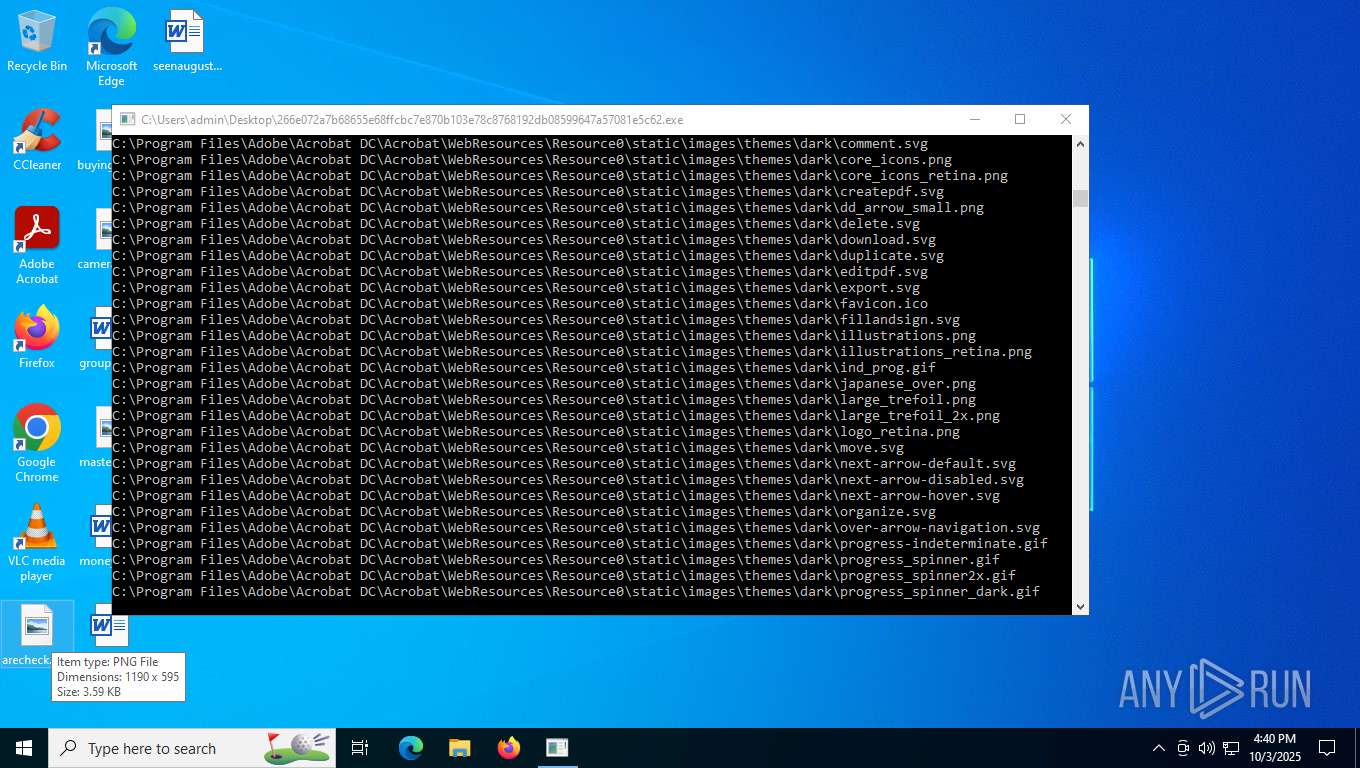Viewport: 1360px width, 768px height.
Task: Select the arecheck PNG file icon
Action: pos(37,634)
